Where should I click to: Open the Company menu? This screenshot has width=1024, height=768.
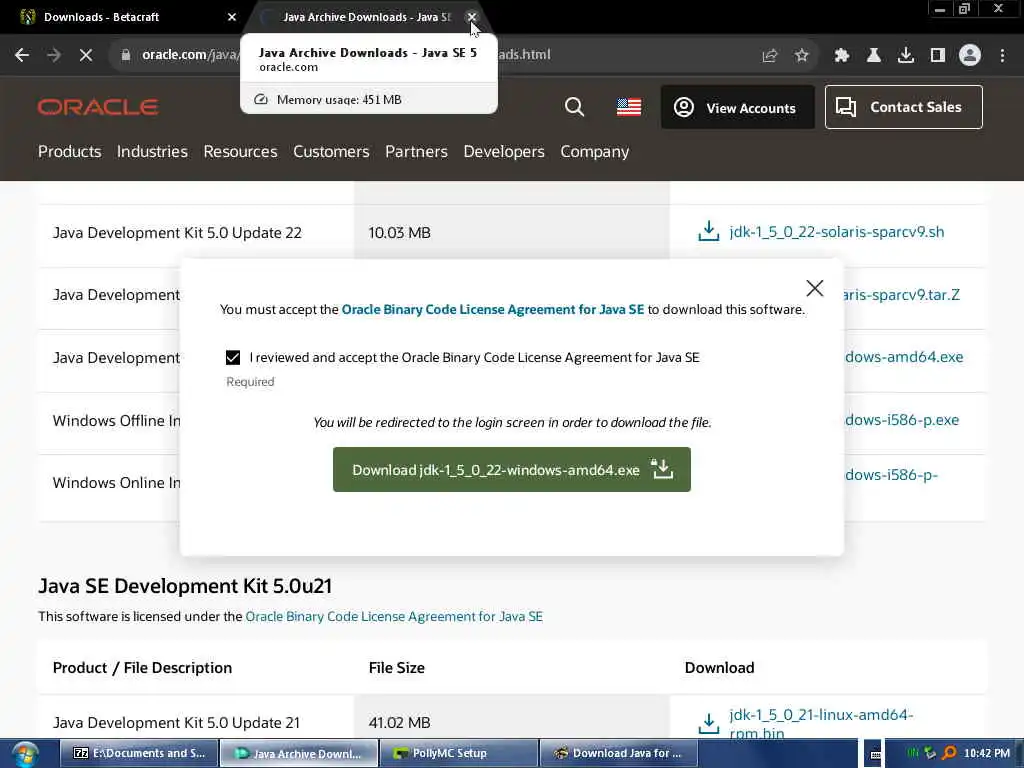594,152
